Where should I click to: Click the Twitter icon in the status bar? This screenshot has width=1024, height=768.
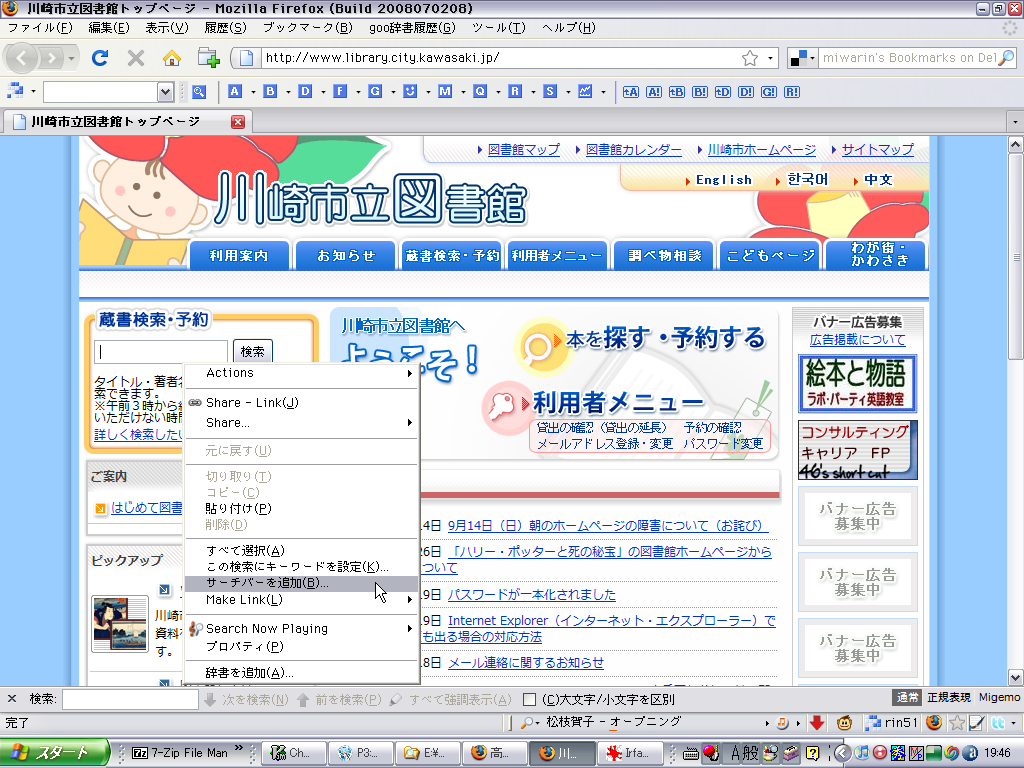tap(998, 722)
